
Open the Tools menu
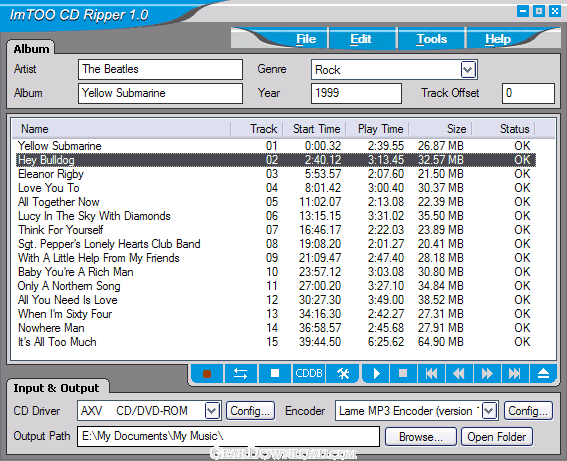pyautogui.click(x=432, y=39)
